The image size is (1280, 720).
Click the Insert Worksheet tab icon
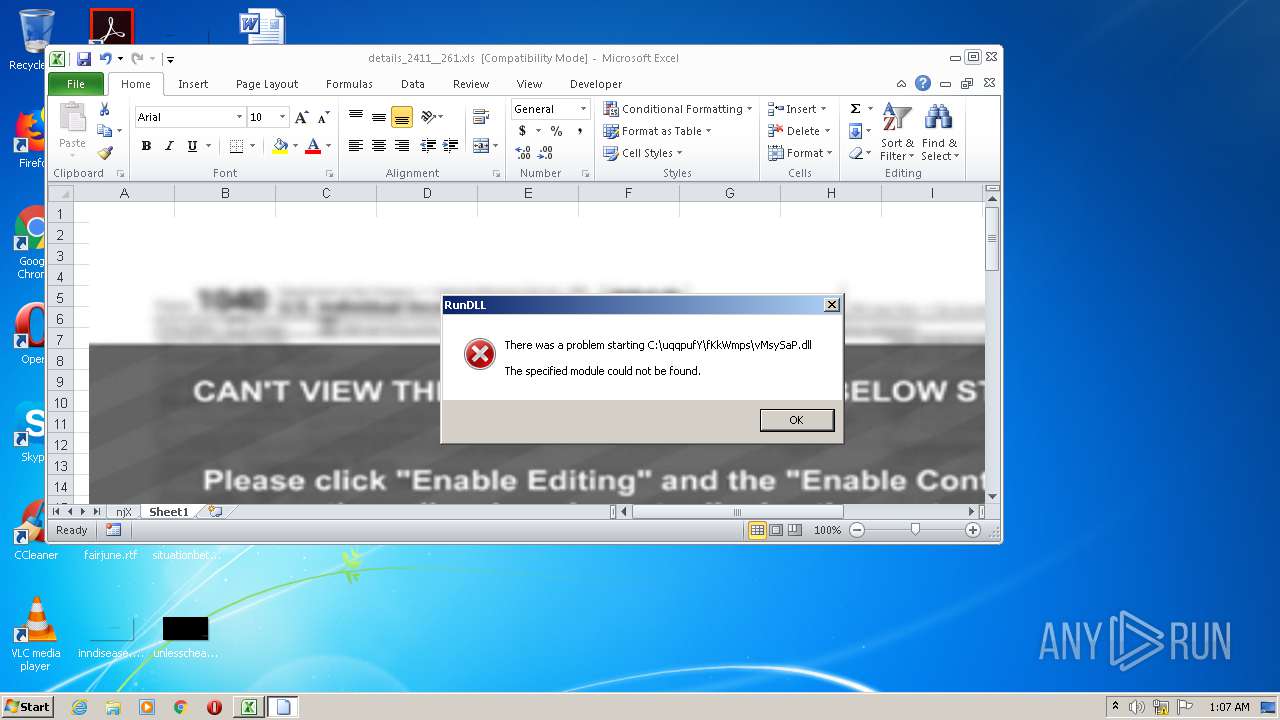point(214,512)
